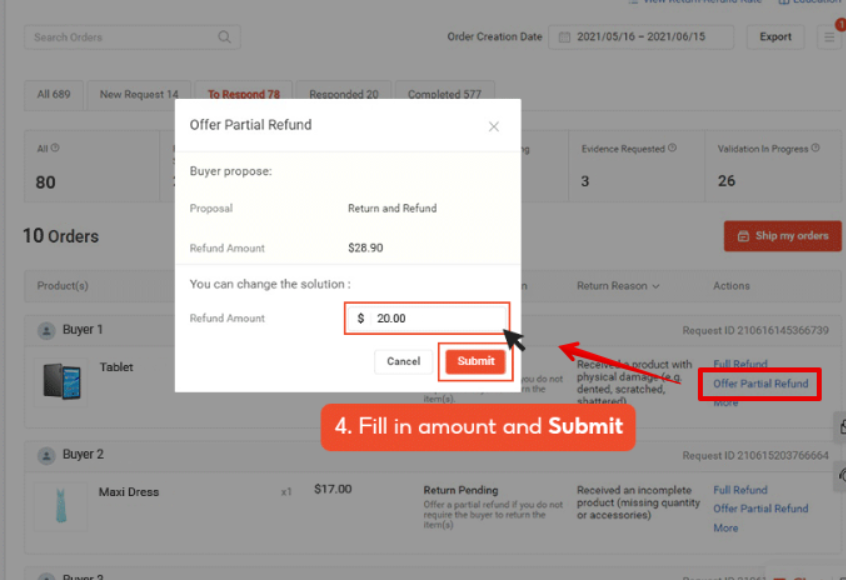846x580 pixels.
Task: Expand More actions for the Maxi Dress order
Action: coord(725,528)
